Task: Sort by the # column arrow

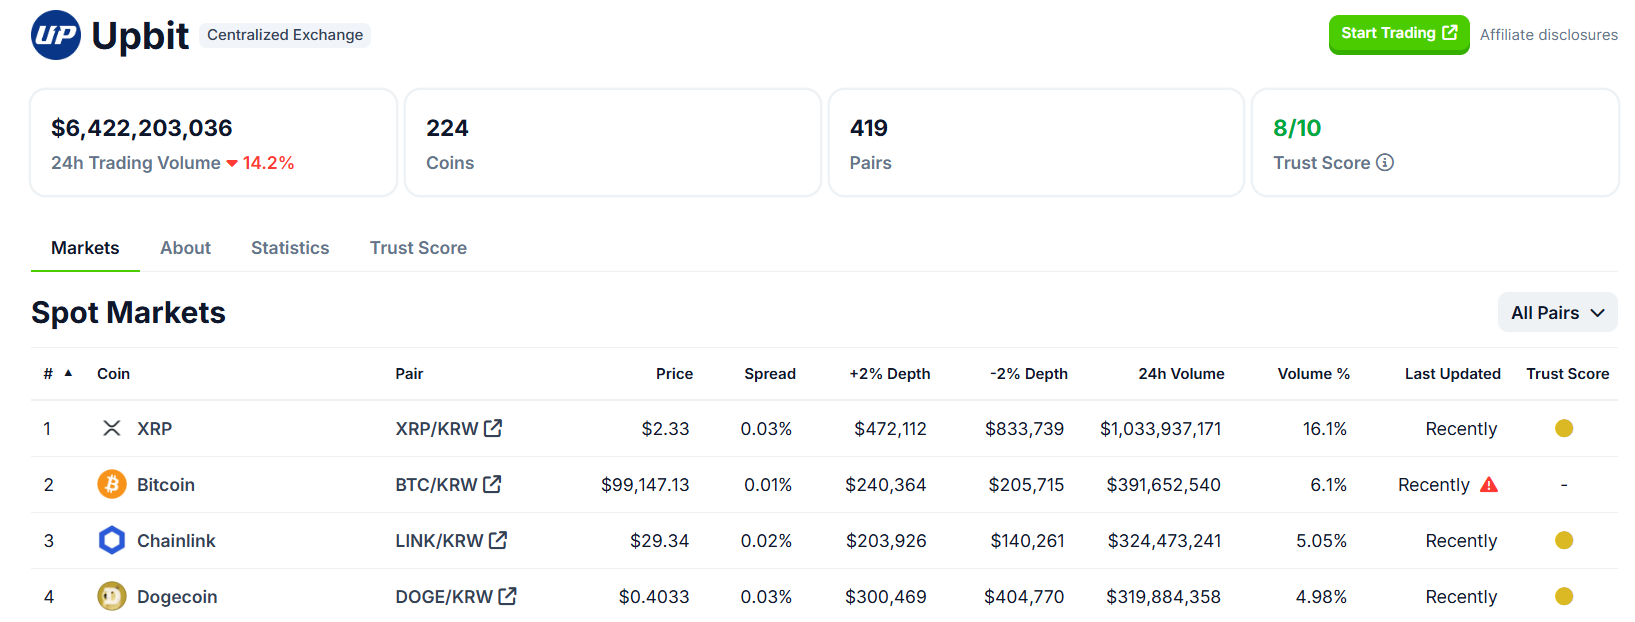Action: pos(68,373)
